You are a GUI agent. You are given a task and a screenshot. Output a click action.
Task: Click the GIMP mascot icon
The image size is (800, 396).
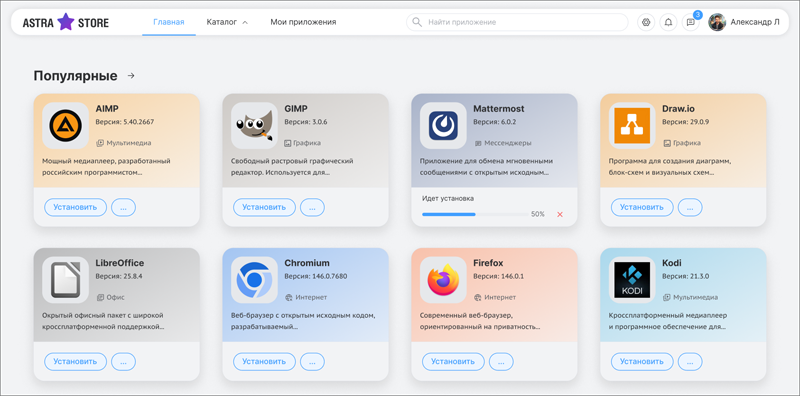coord(254,126)
